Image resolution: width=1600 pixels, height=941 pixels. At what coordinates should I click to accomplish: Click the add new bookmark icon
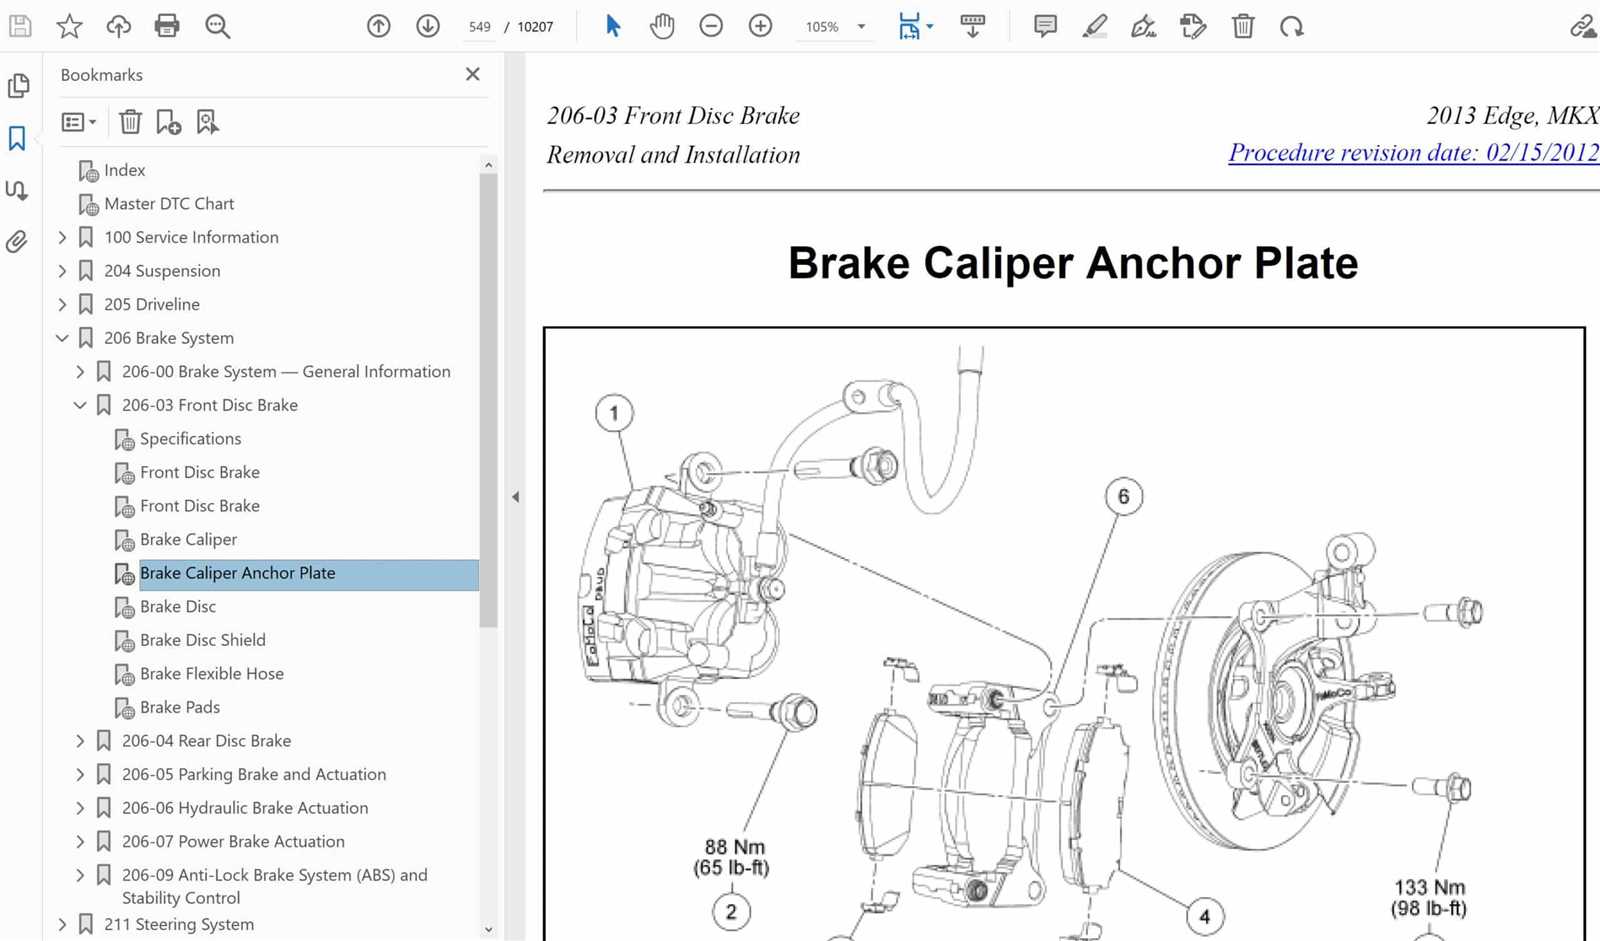168,122
